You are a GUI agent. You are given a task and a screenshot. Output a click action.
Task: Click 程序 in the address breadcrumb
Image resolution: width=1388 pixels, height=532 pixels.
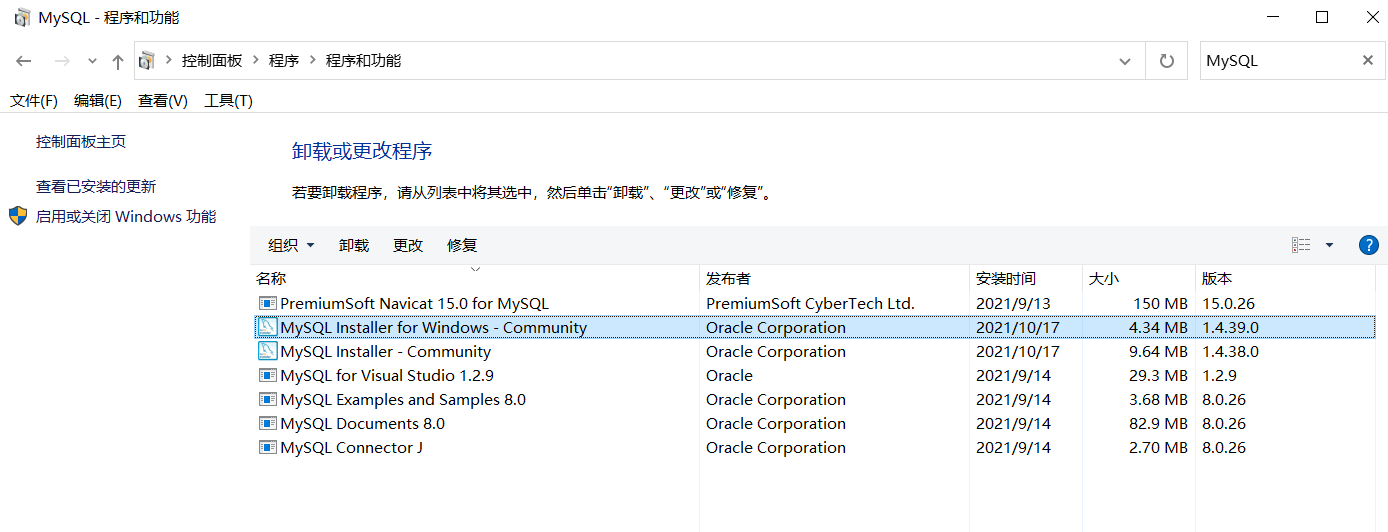284,61
